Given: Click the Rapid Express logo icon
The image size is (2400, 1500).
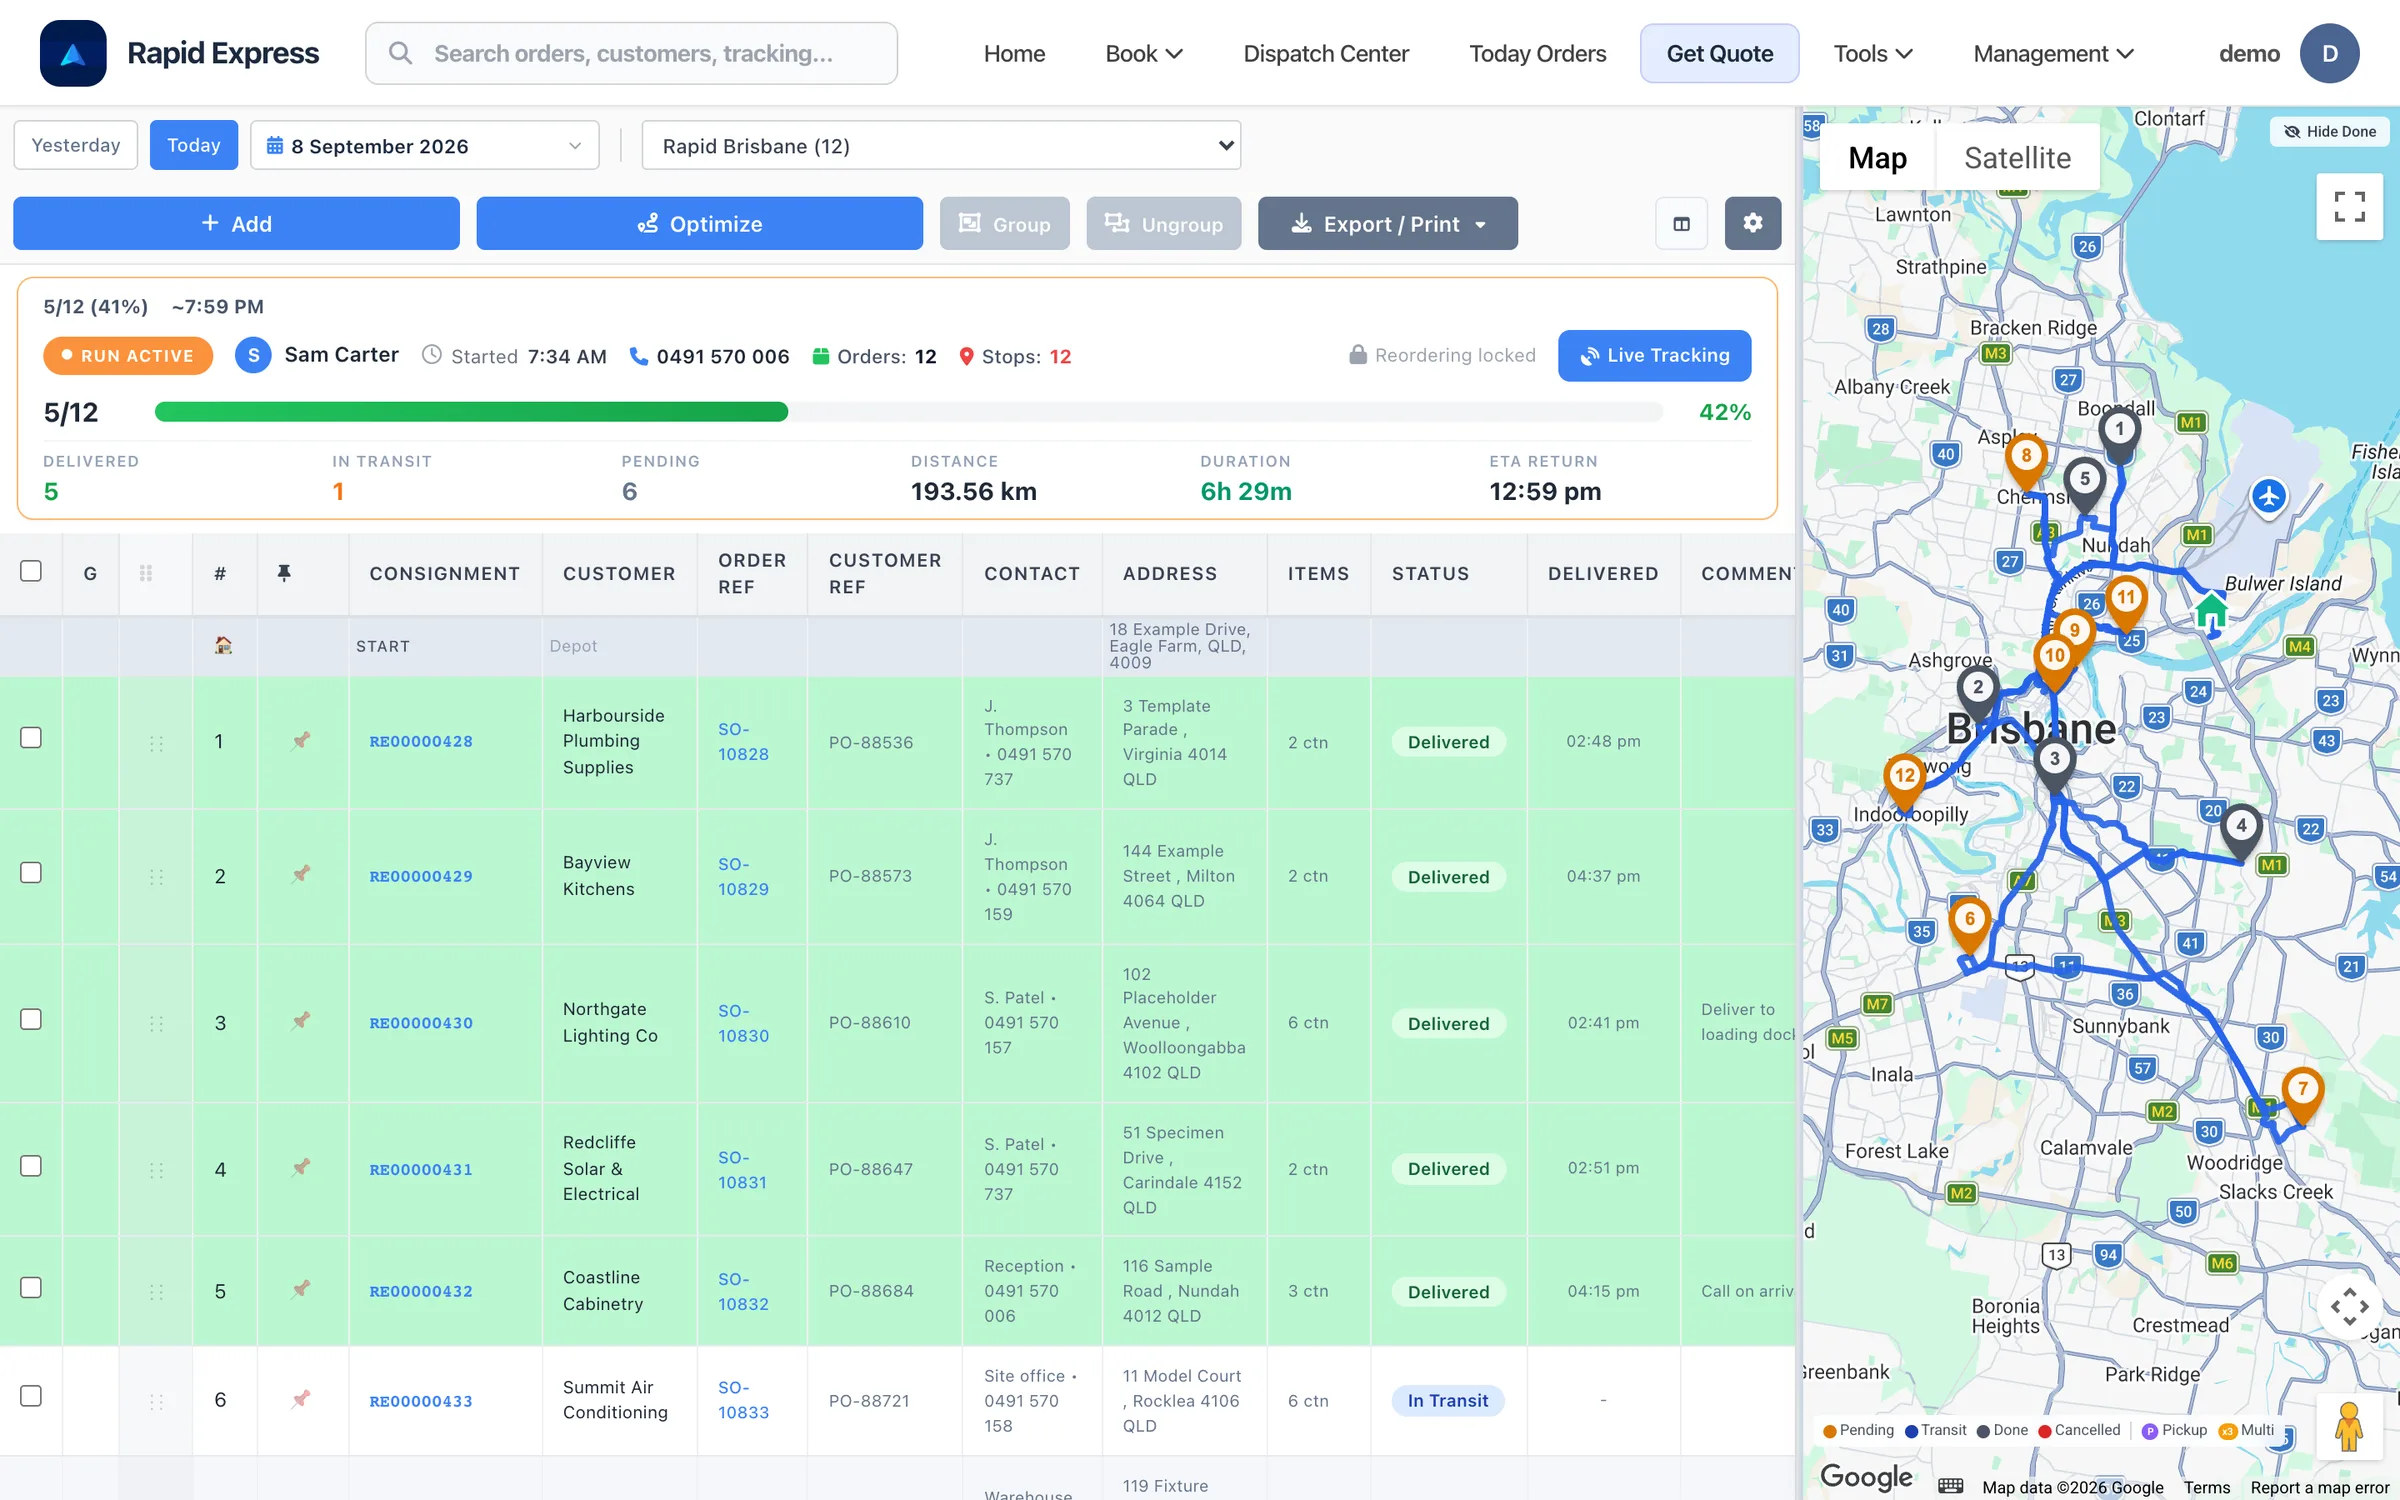Looking at the screenshot, I should [x=73, y=53].
